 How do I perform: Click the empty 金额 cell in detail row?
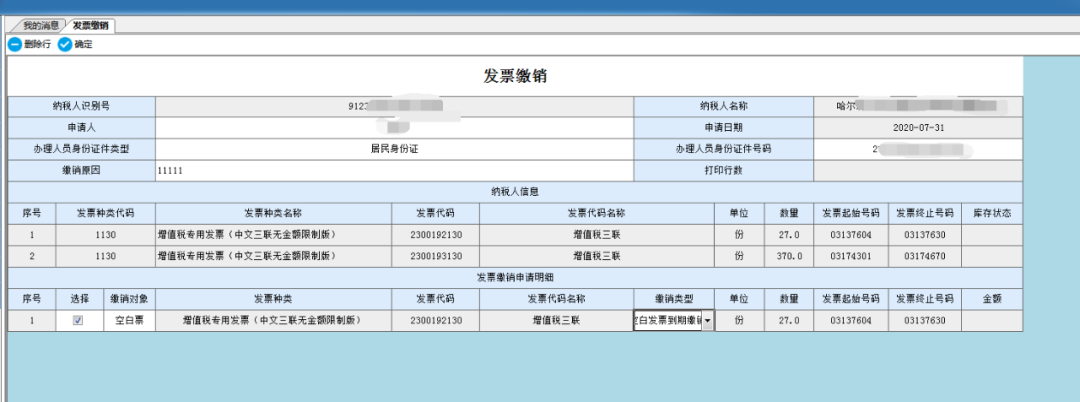992,320
